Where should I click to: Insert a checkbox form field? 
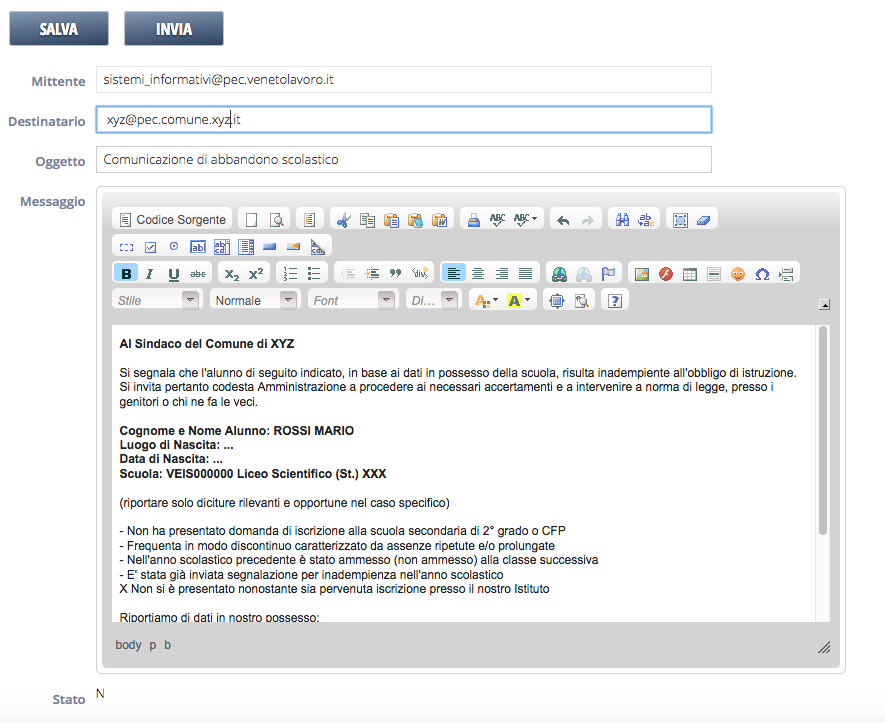pyautogui.click(x=150, y=246)
